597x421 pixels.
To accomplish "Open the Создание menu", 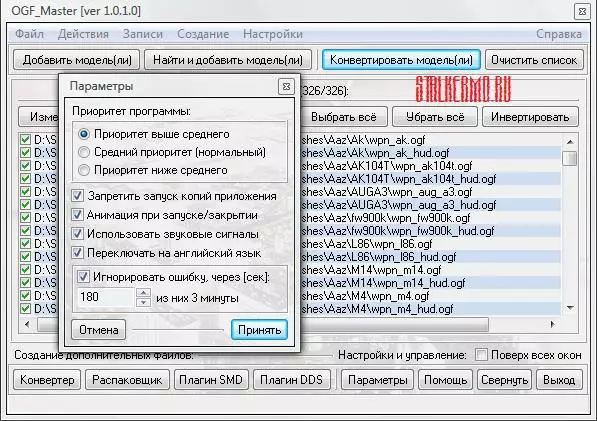I will click(x=203, y=34).
